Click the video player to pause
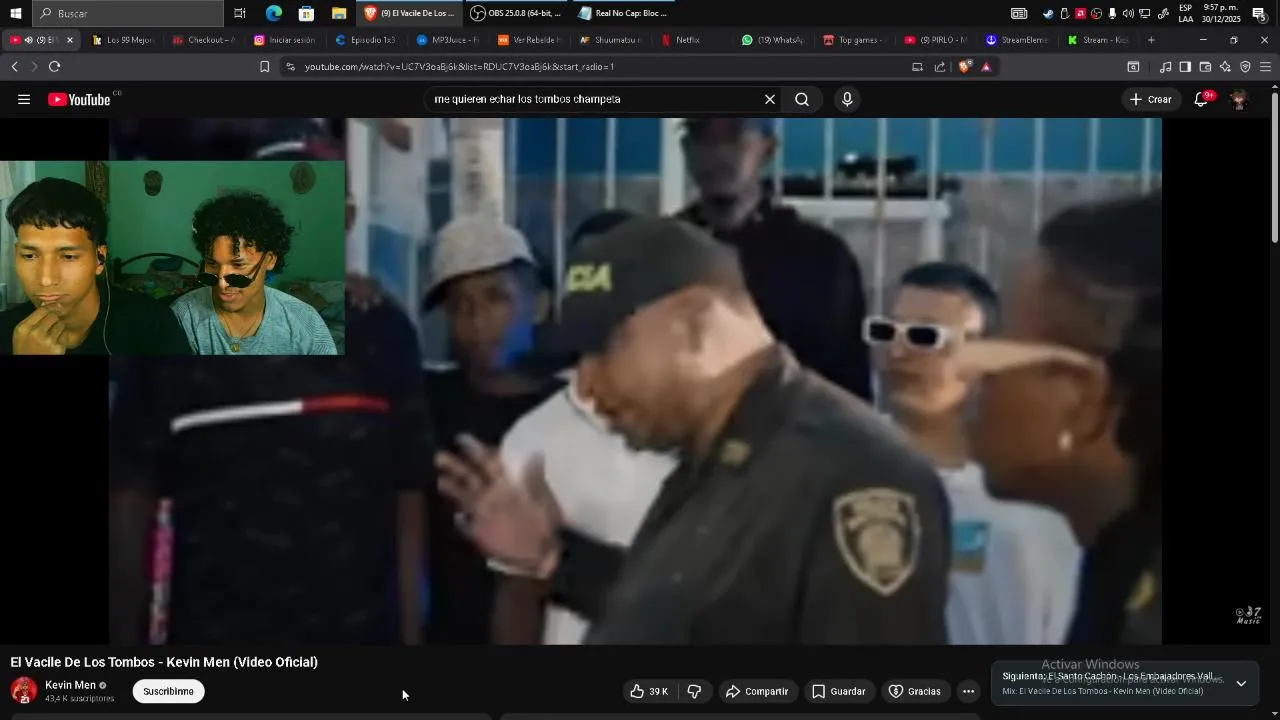Screen dimensions: 1280x720 635,381
